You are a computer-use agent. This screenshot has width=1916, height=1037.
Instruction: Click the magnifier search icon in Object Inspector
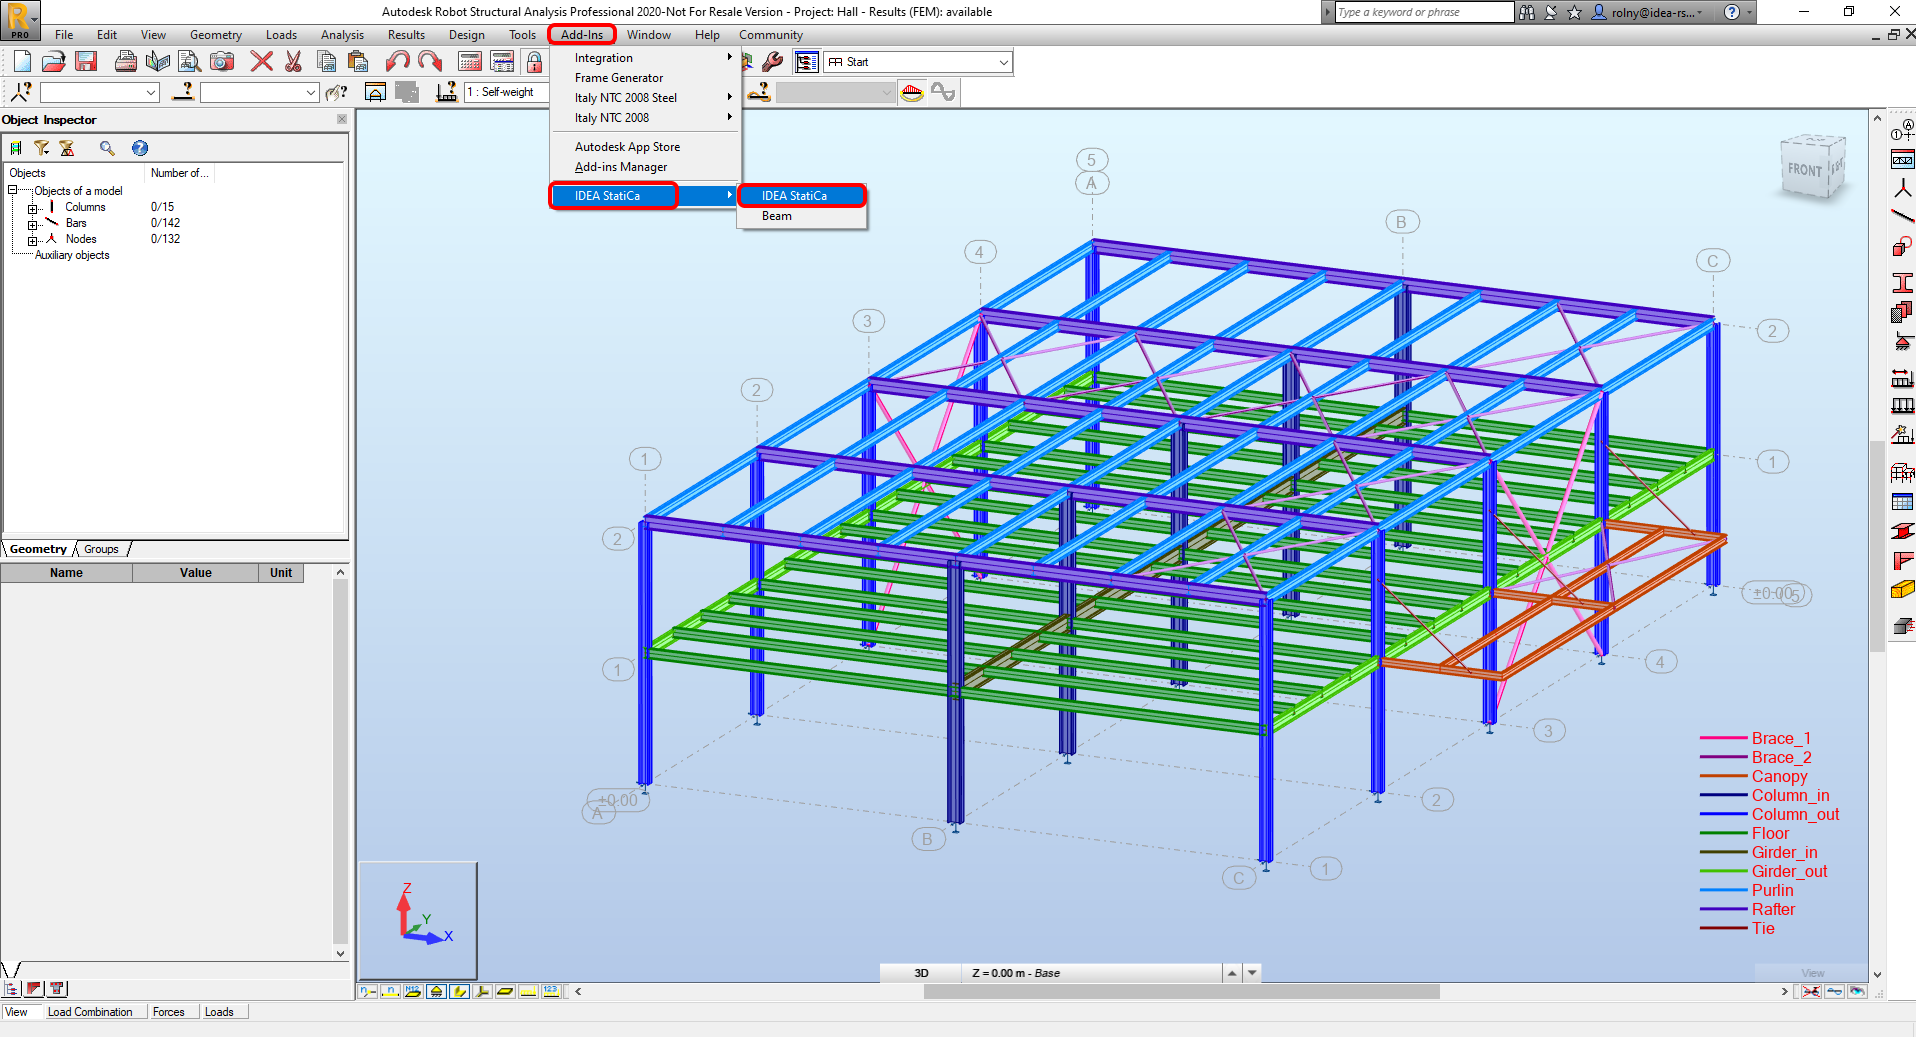(107, 148)
